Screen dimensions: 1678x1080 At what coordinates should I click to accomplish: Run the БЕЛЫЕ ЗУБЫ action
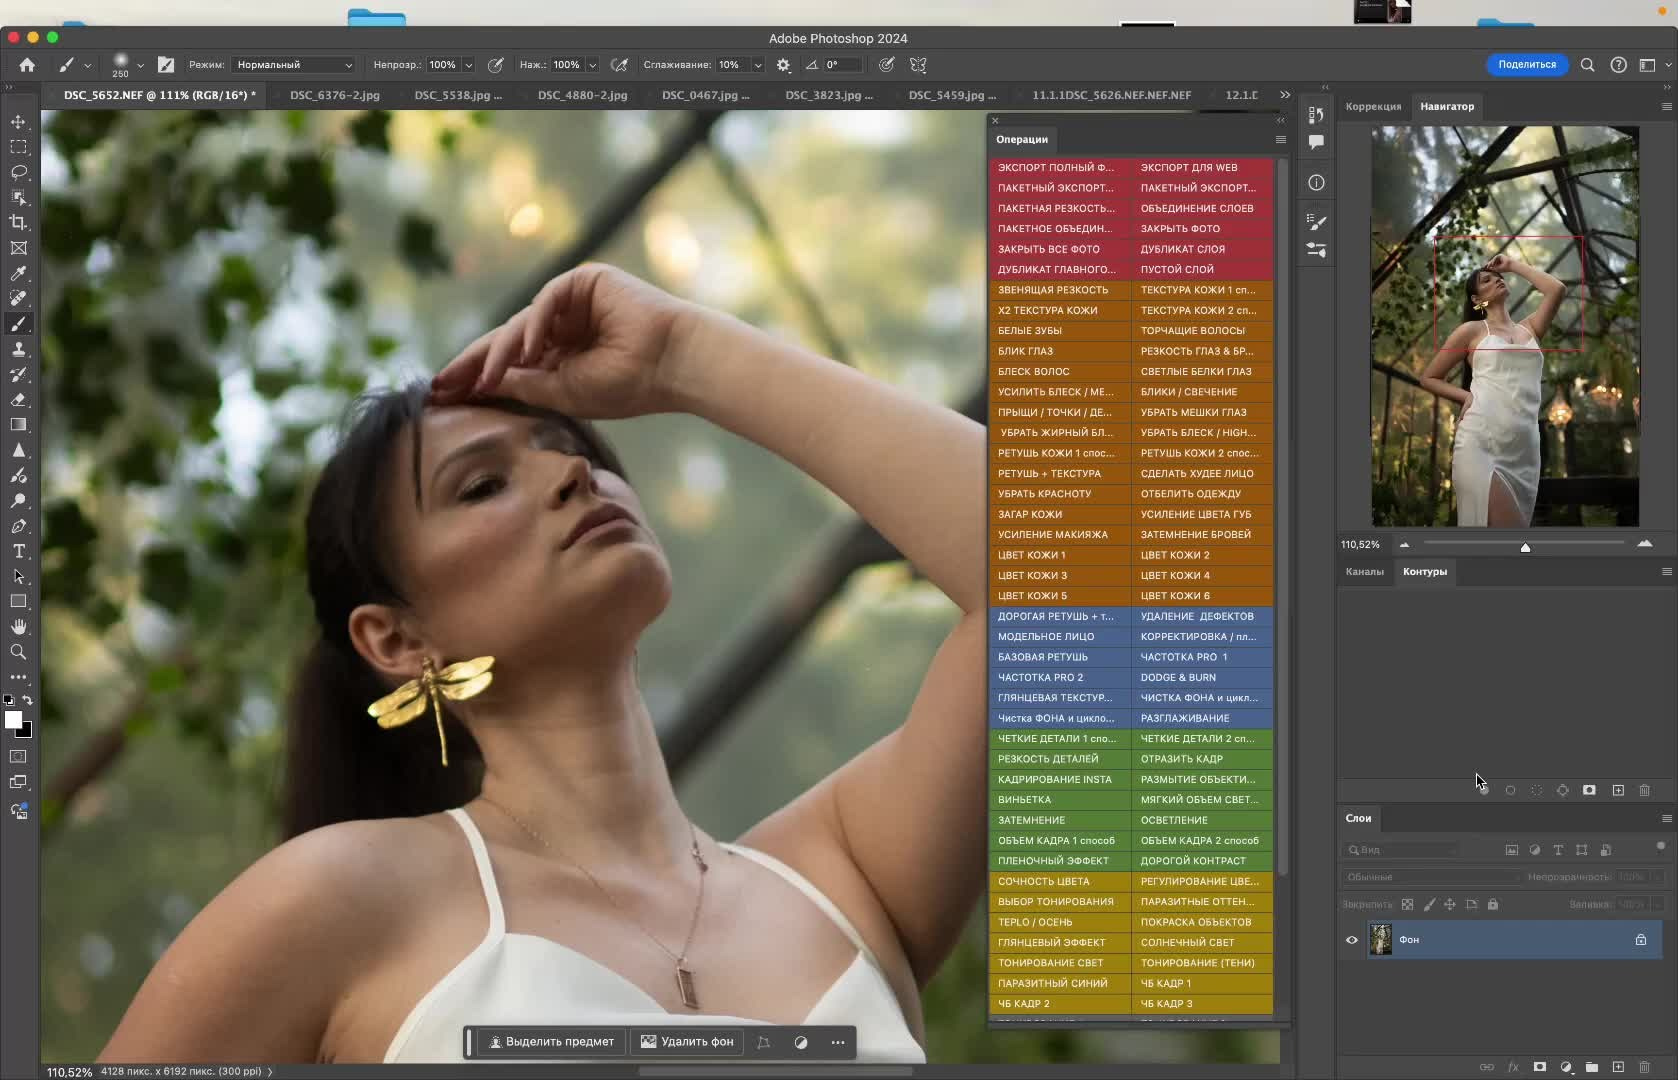[1030, 331]
